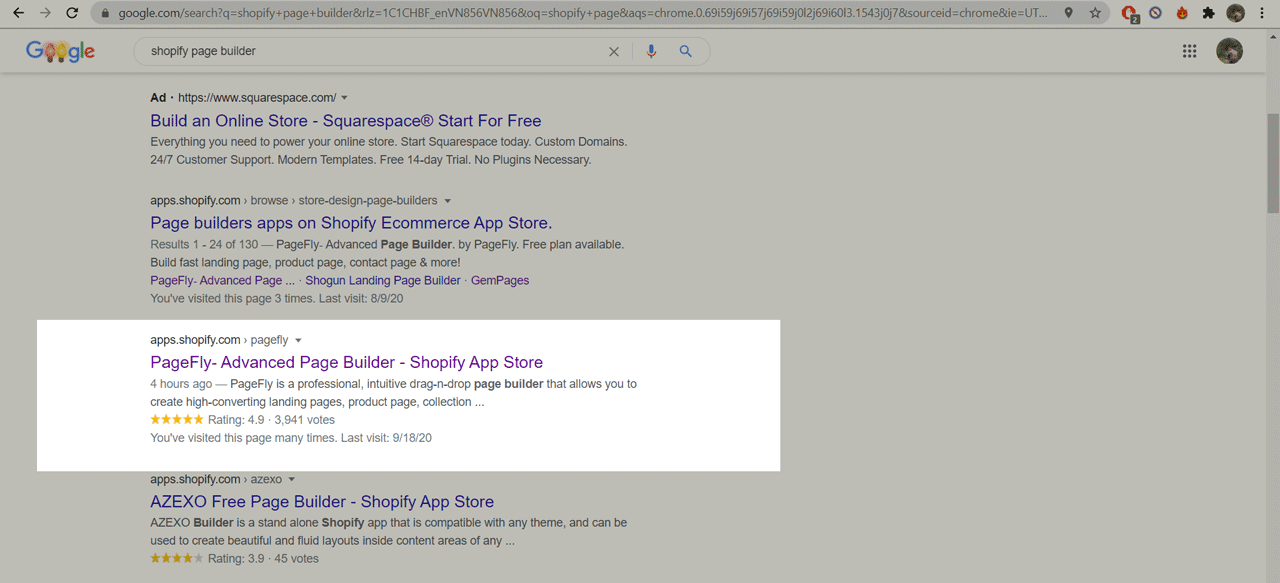Click the browser back arrow

[x=18, y=13]
